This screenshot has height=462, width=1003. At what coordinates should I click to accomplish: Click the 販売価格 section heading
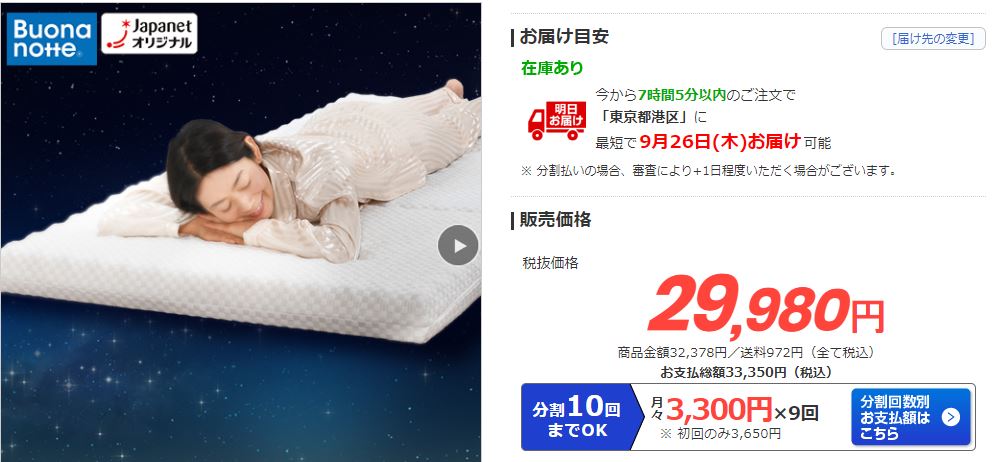coord(555,220)
